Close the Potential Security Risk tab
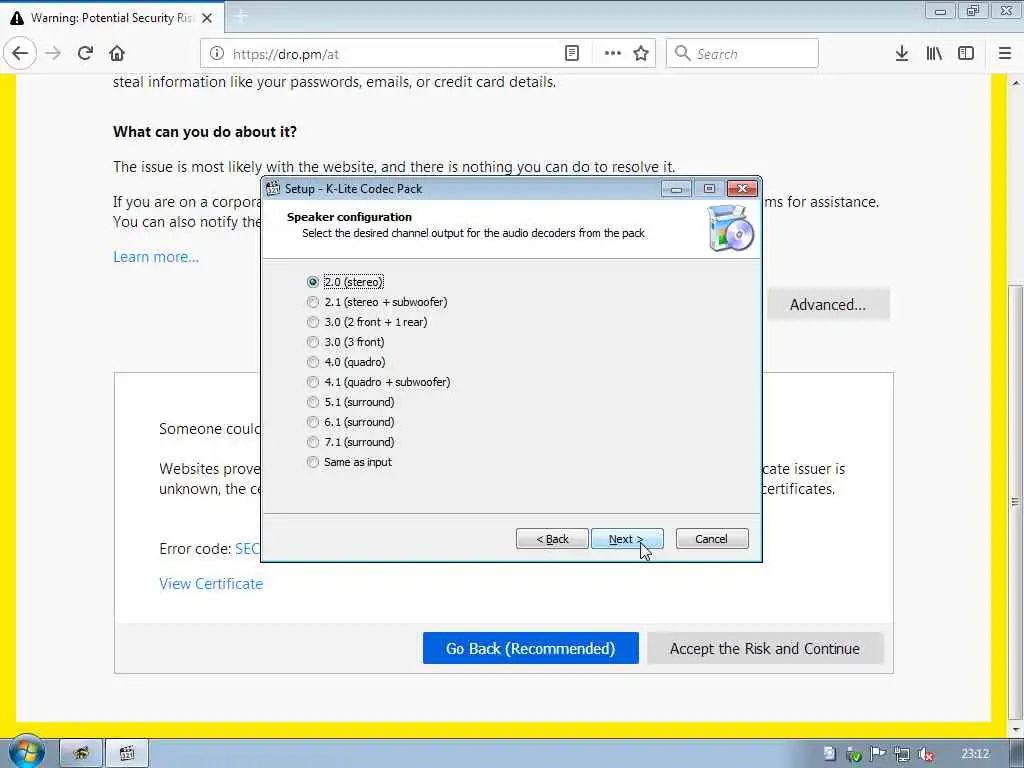Image resolution: width=1024 pixels, height=768 pixels. click(207, 18)
